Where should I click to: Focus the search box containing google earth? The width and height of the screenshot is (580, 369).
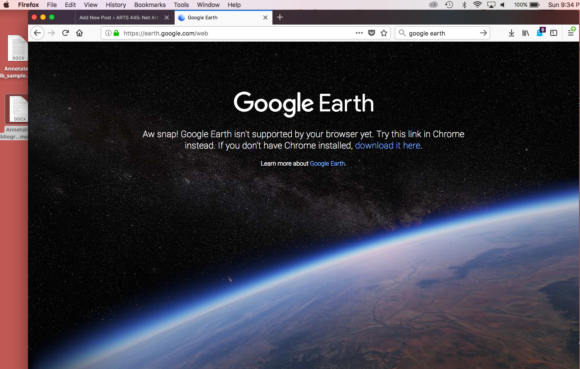click(x=443, y=33)
